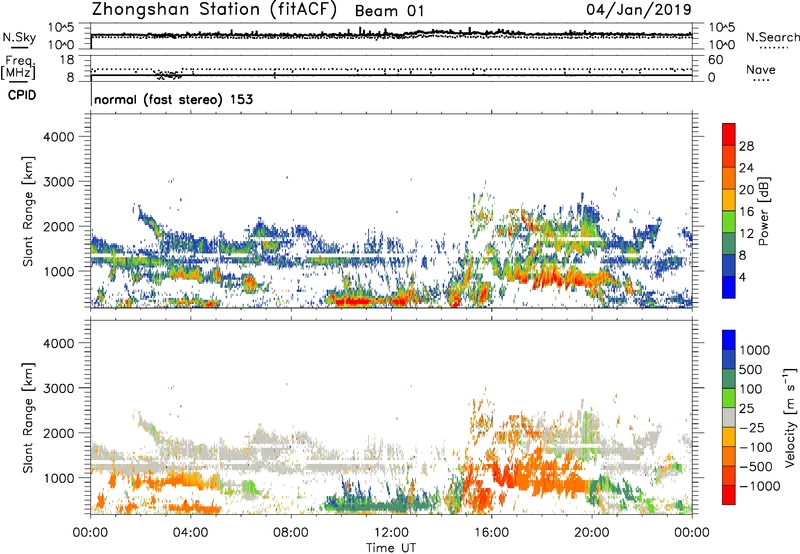The image size is (800, 554).
Task: Select the 'Beam 01' label
Action: pos(389,11)
